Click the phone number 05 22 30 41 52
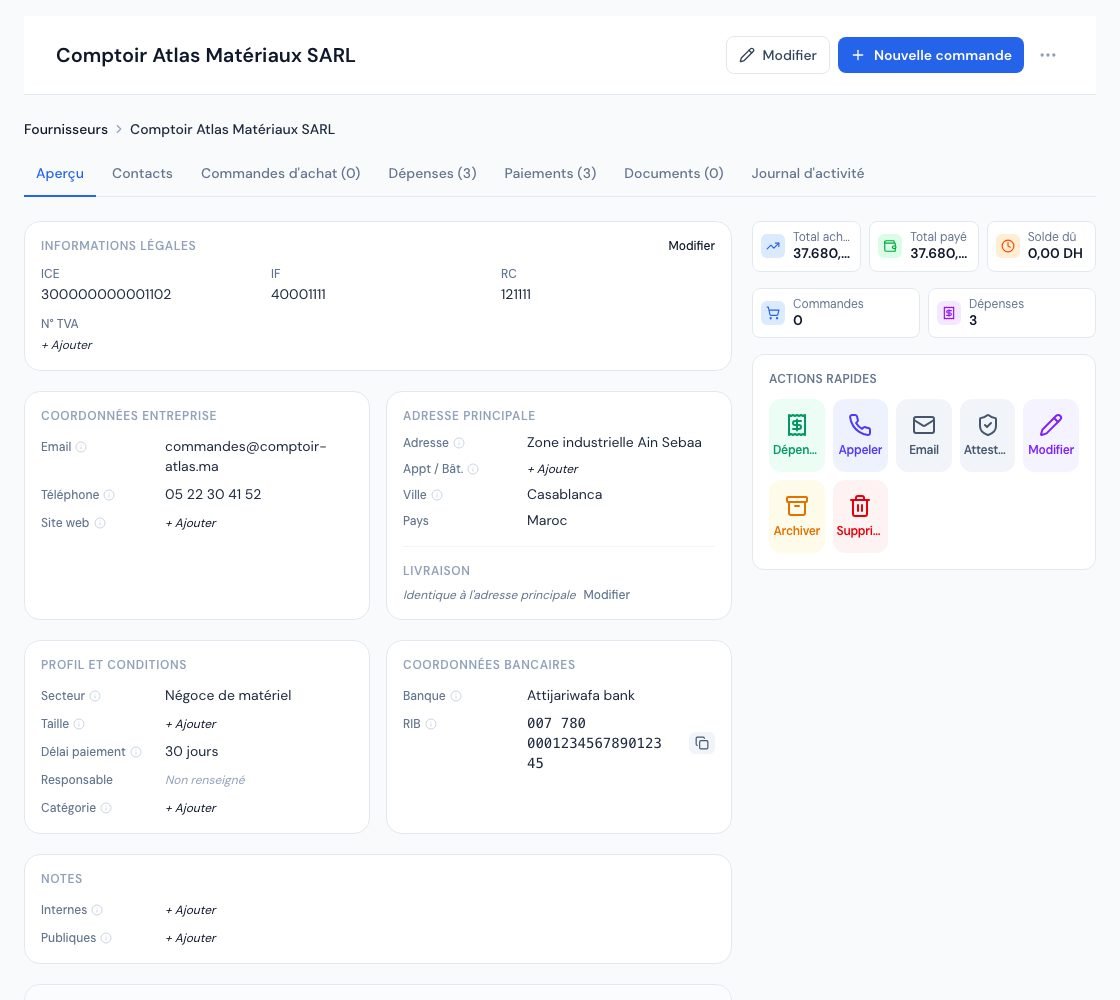Viewport: 1120px width, 1000px height. pyautogui.click(x=213, y=494)
